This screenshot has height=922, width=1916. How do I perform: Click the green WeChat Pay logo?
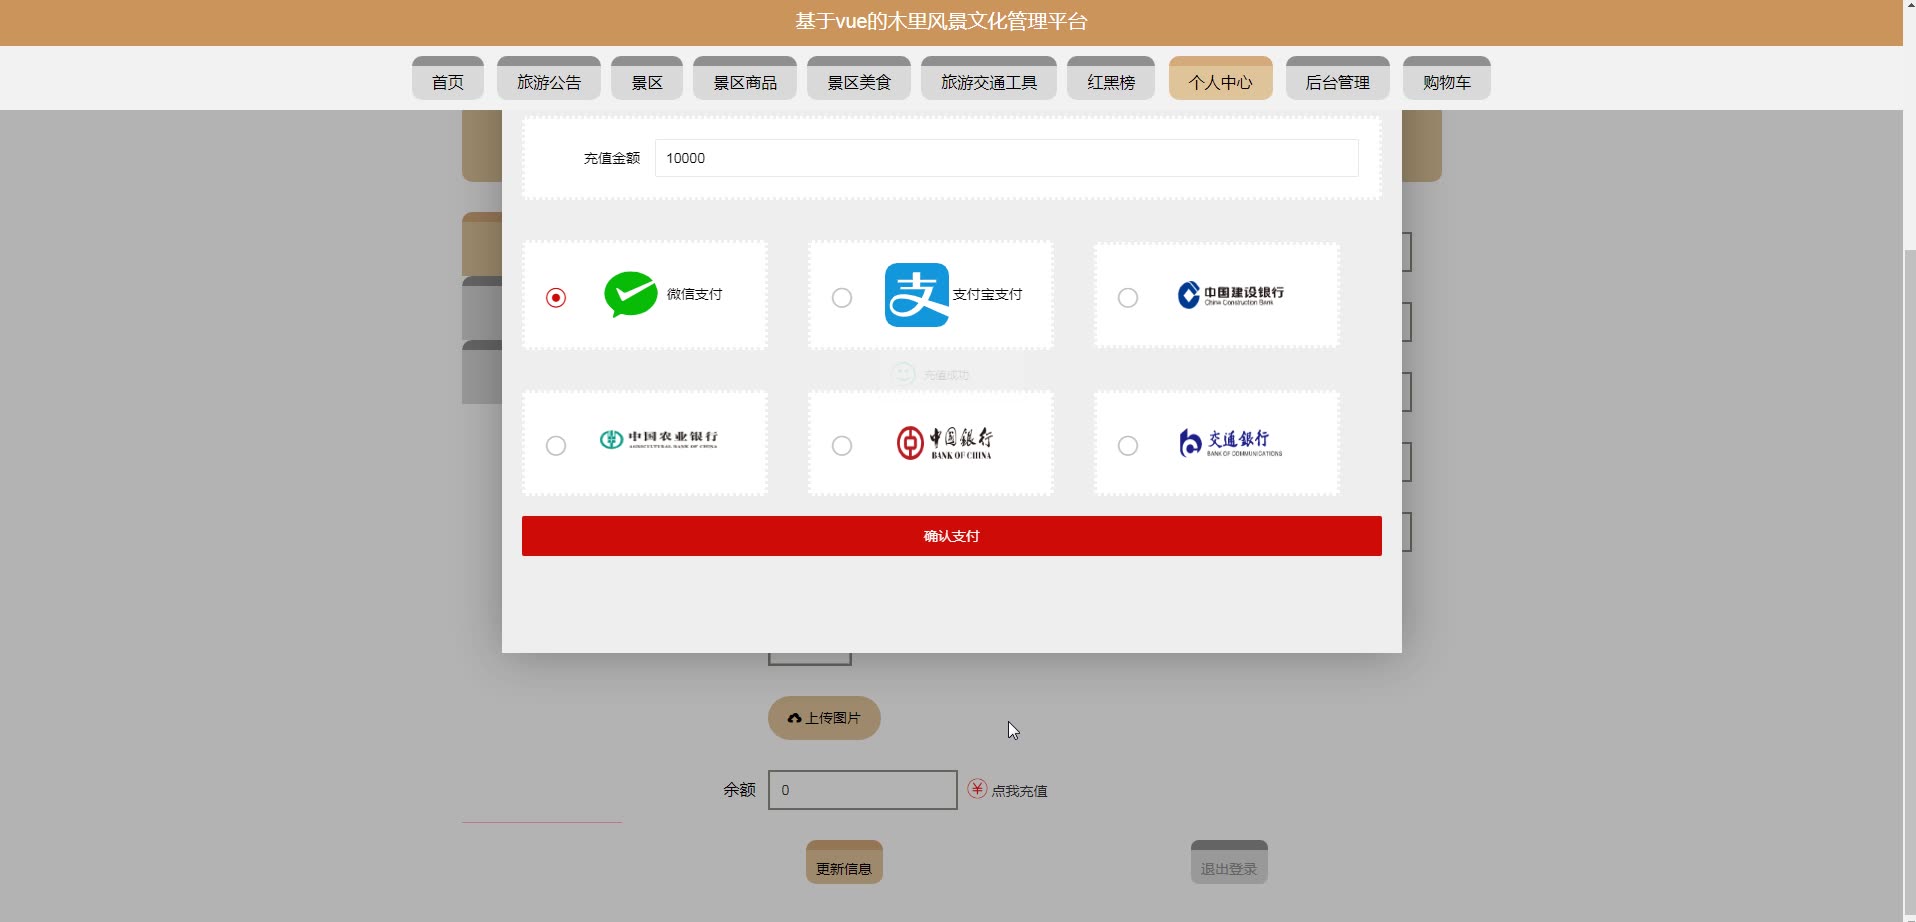point(630,294)
